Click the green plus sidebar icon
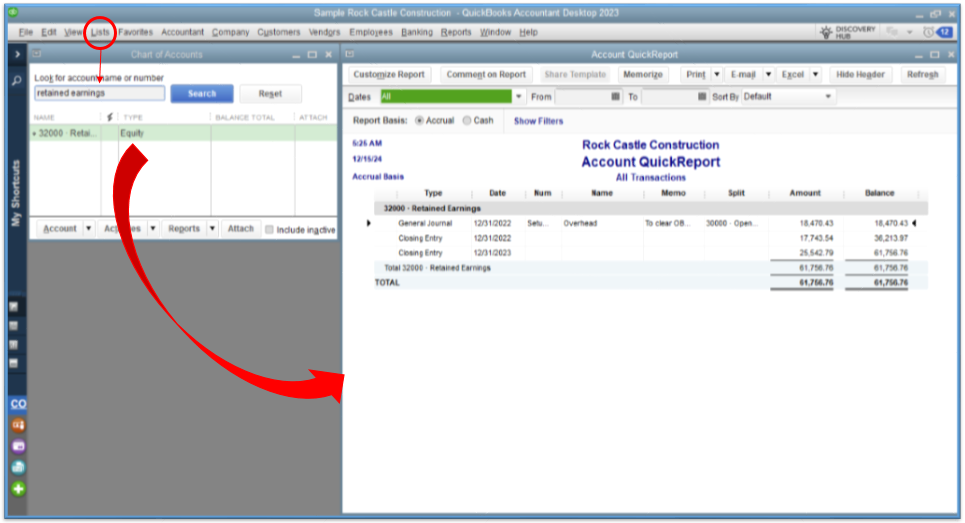The image size is (965, 523). tap(18, 489)
